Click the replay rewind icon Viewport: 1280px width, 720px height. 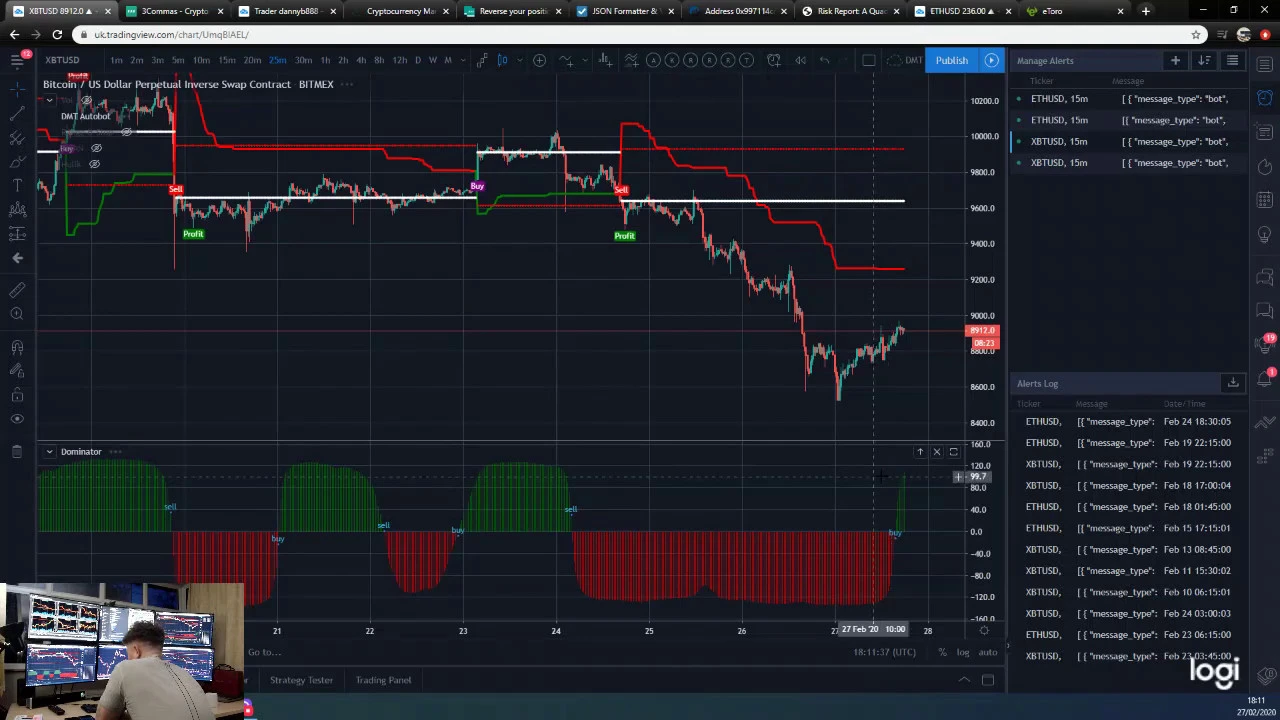[x=800, y=60]
